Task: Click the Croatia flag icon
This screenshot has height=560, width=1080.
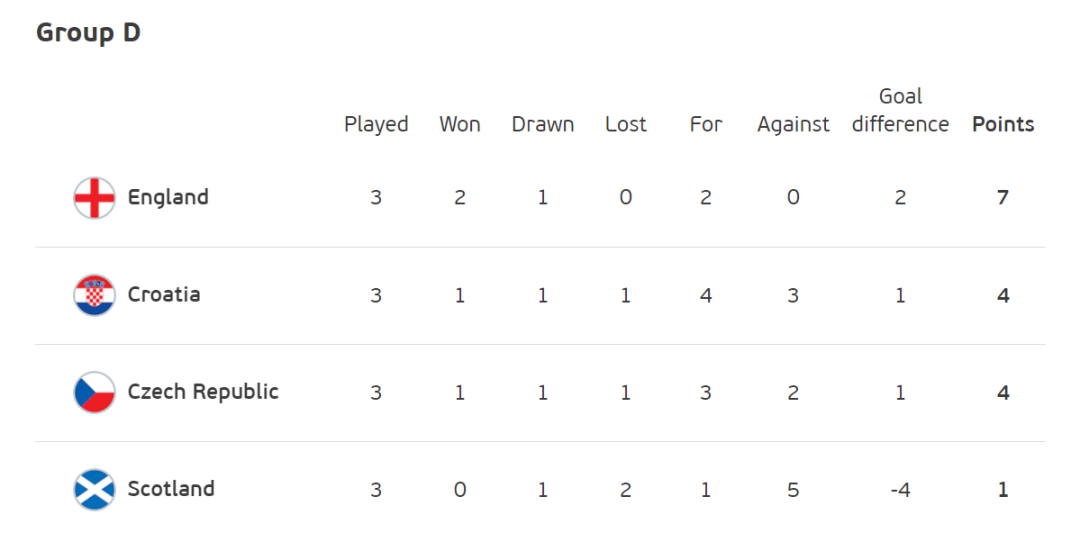Action: click(x=94, y=295)
